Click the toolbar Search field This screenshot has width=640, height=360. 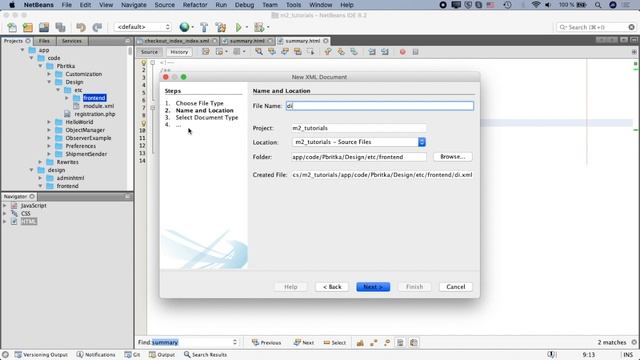[x=596, y=27]
